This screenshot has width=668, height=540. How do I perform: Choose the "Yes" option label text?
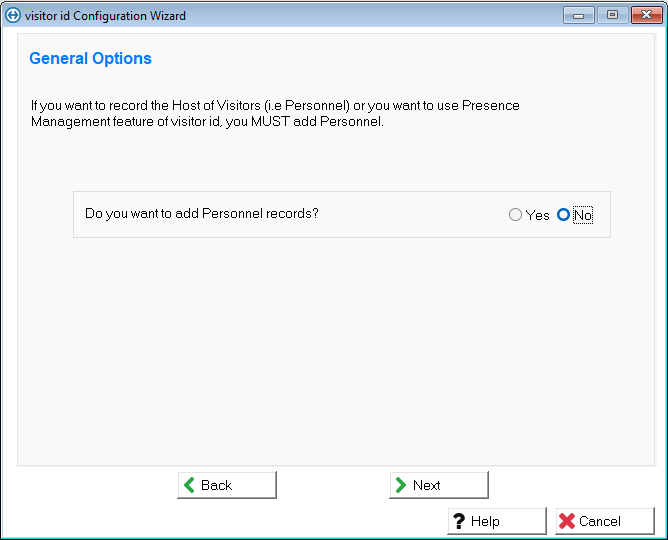pos(538,215)
